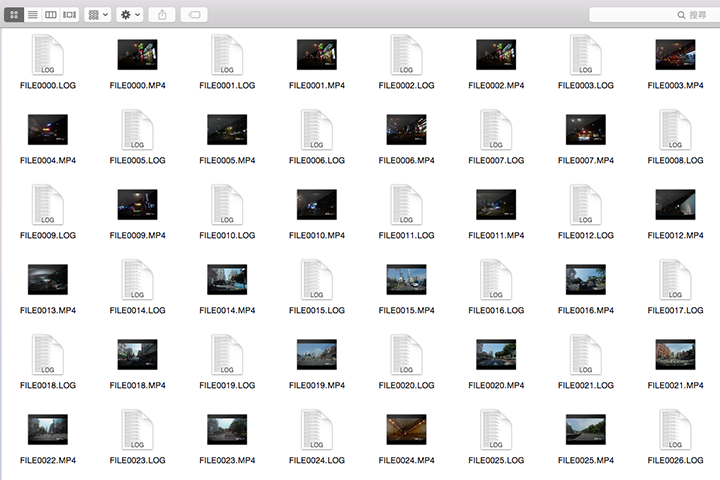Select the FILE0009.LOG document icon
The height and width of the screenshot is (480, 720).
click(48, 204)
